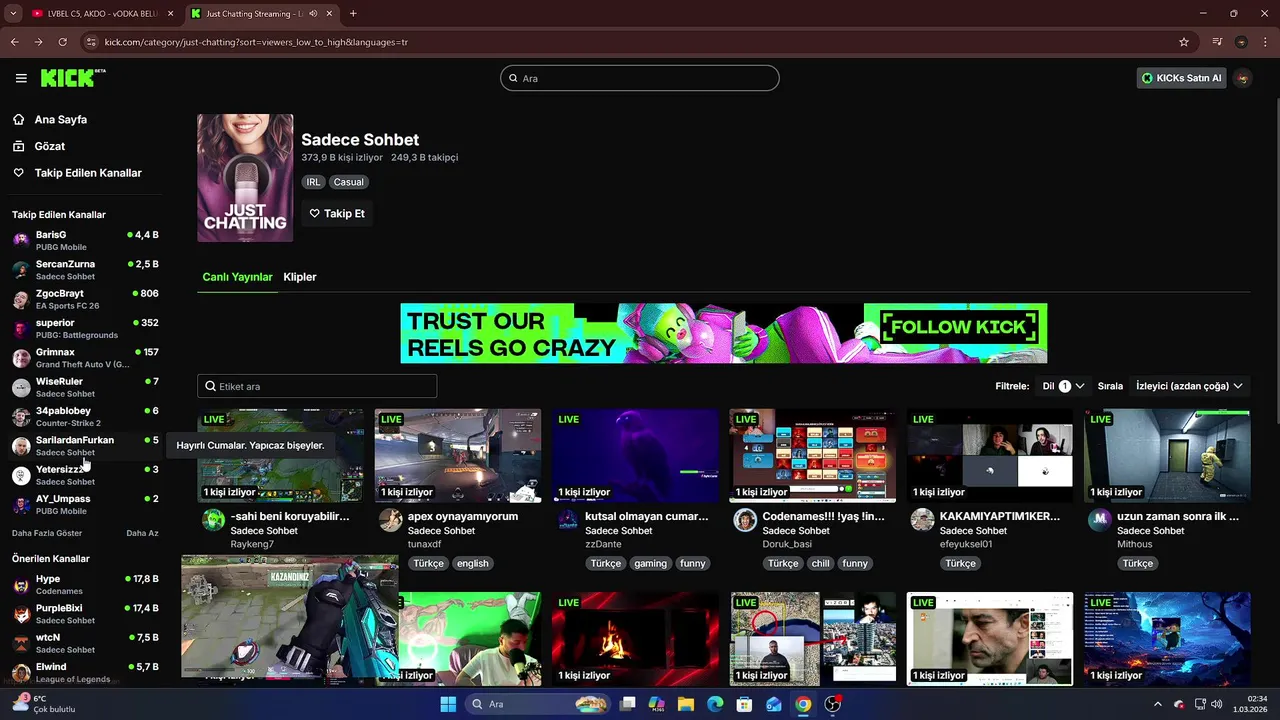This screenshot has width=1280, height=720.
Task: Open the hamburger sidebar menu
Action: click(x=21, y=78)
